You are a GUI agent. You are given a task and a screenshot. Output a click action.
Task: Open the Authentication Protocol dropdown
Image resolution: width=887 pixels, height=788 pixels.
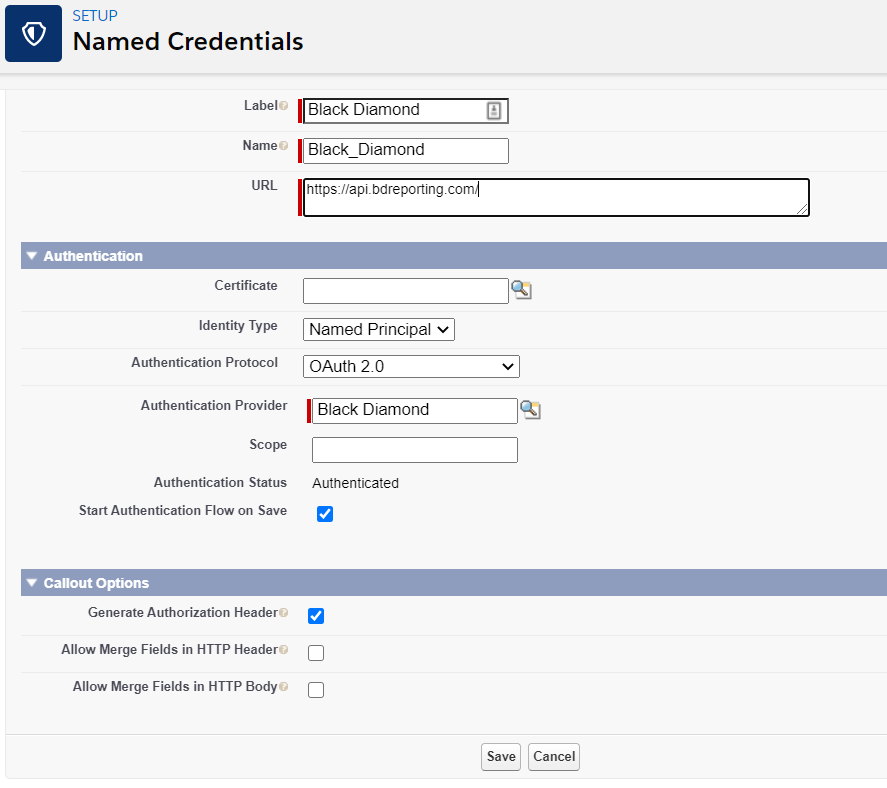411,367
